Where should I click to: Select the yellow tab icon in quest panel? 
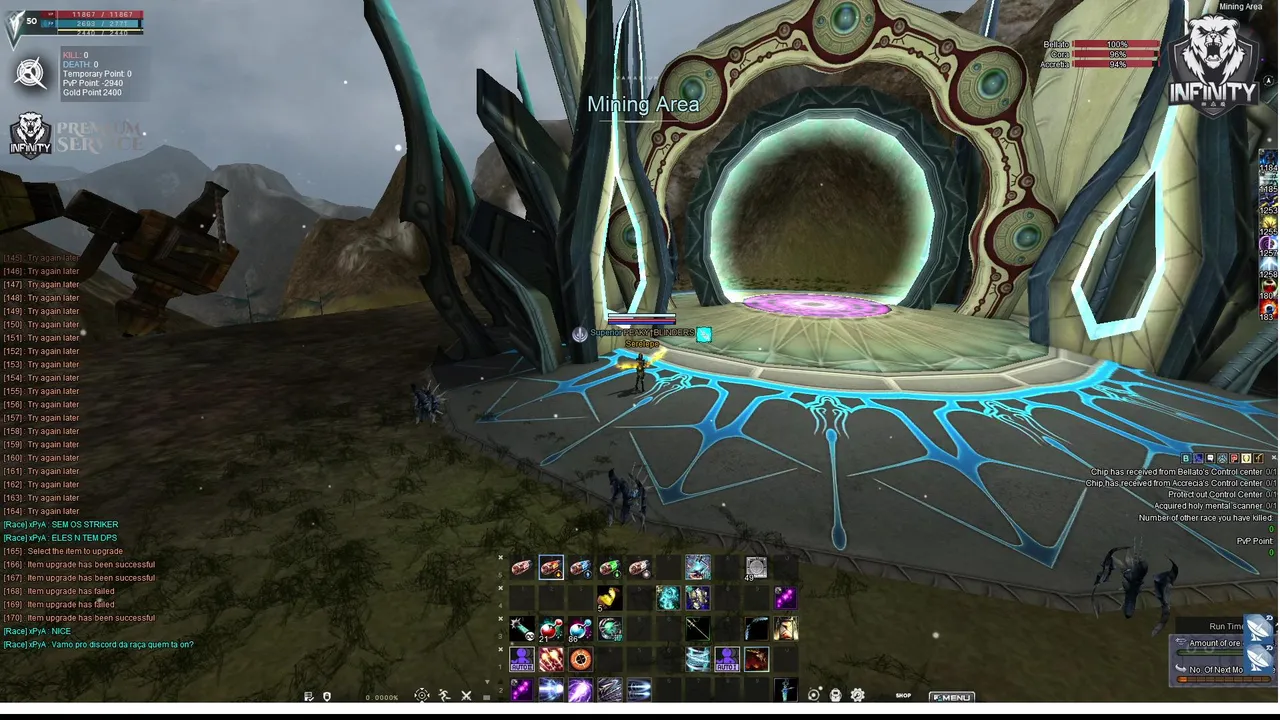(1246, 458)
